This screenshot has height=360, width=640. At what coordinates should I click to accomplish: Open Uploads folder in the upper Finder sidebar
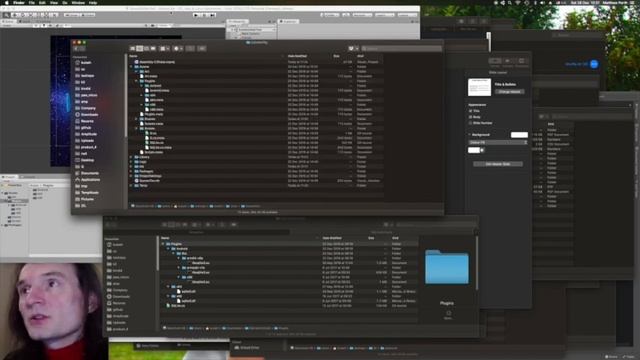[x=84, y=141]
